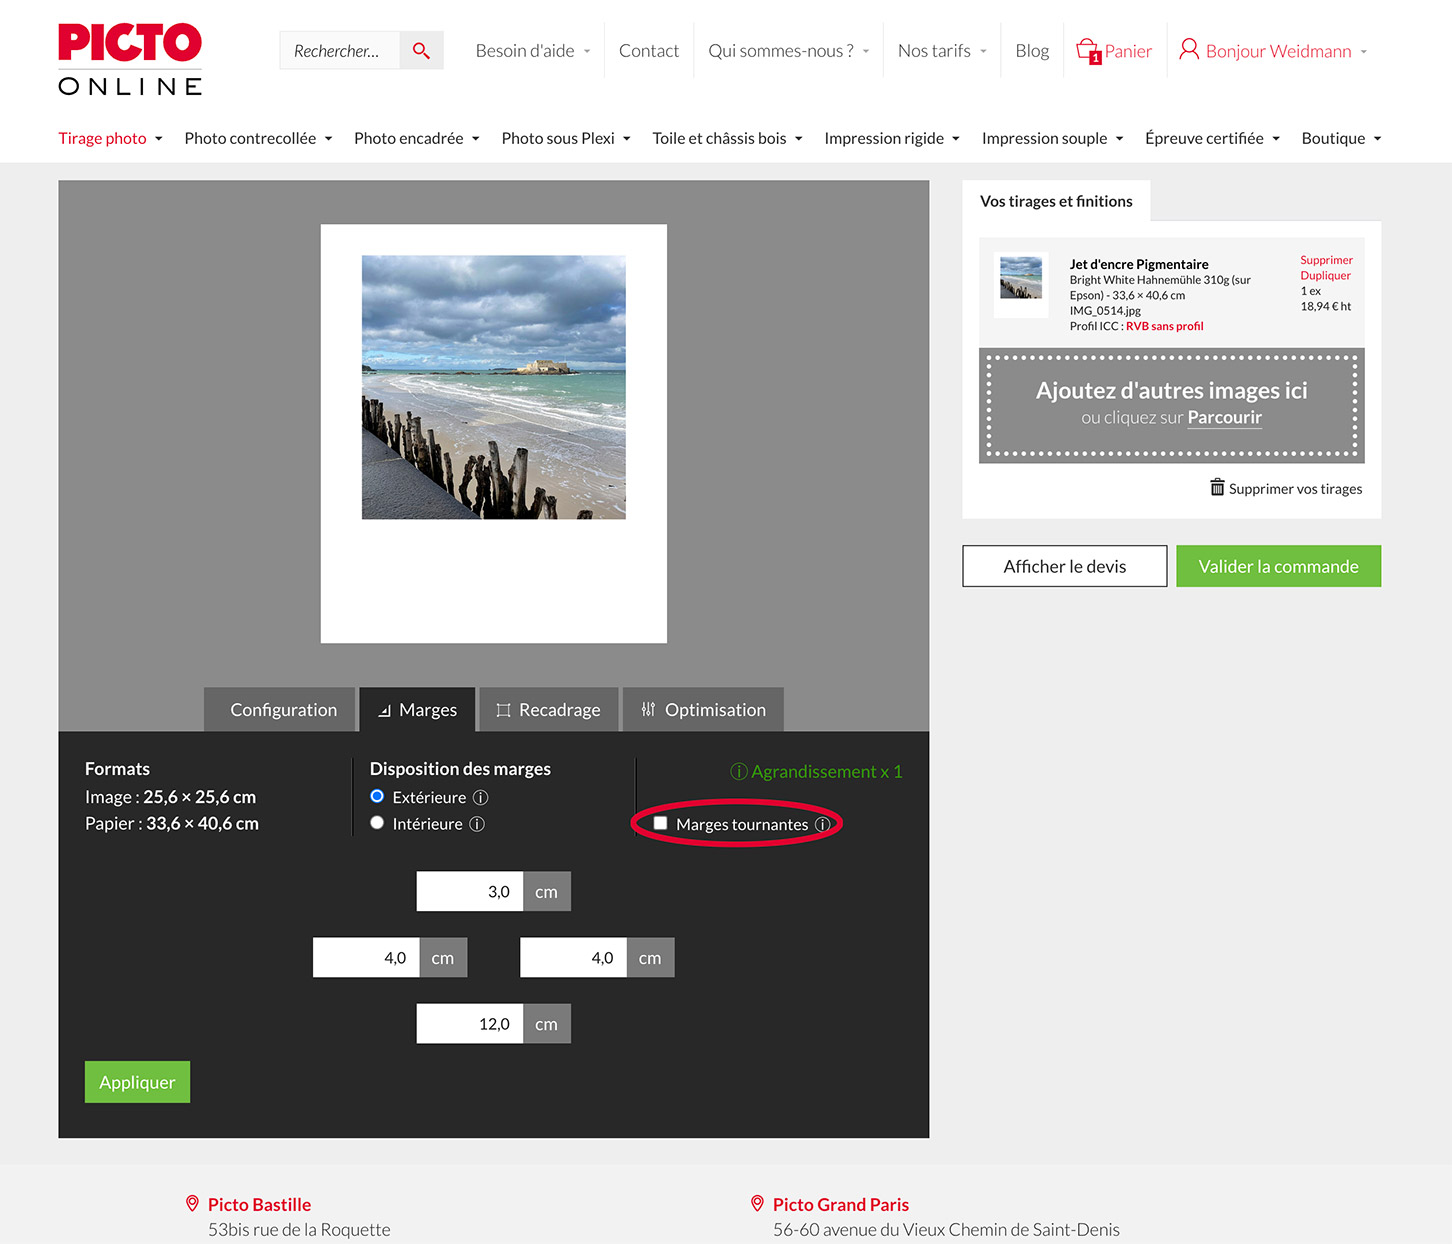Switch to the Recadrage tab
Image resolution: width=1452 pixels, height=1244 pixels.
(548, 710)
